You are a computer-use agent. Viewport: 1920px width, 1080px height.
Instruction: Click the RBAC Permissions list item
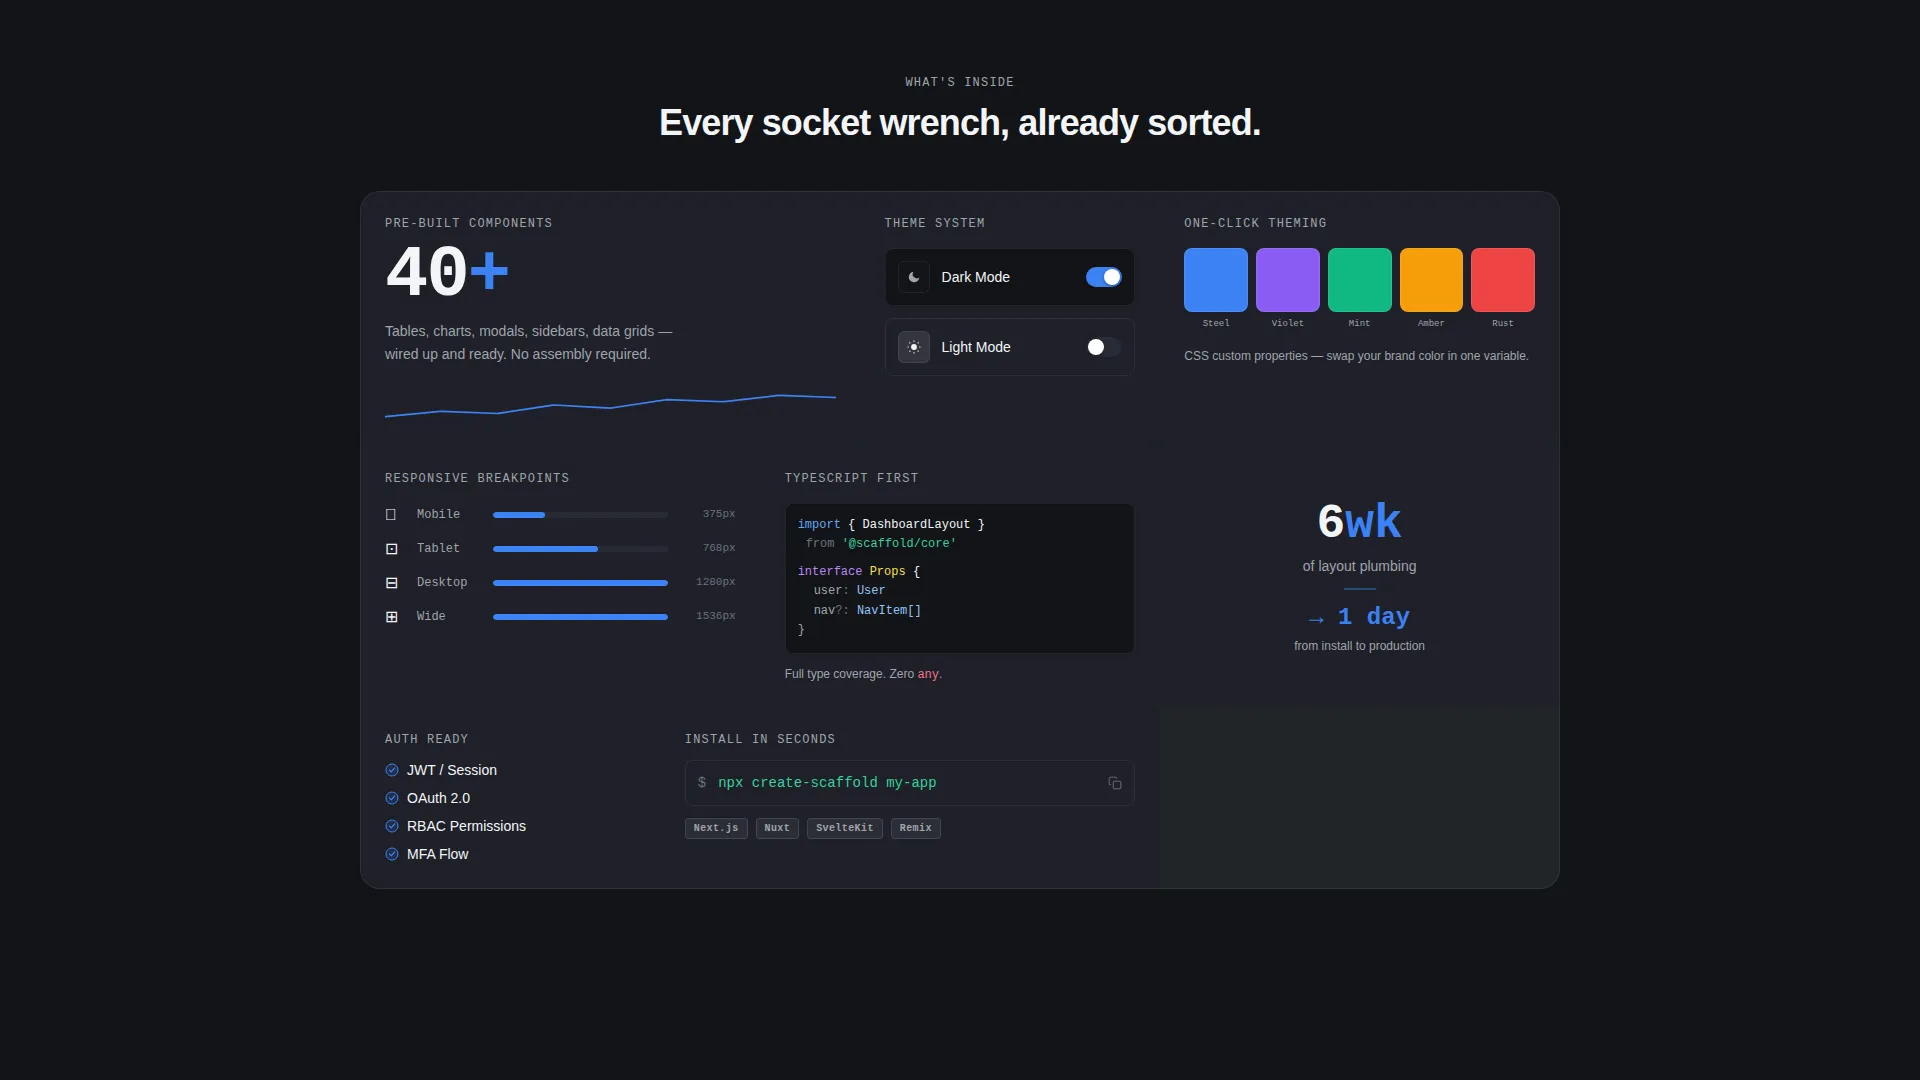click(456, 826)
